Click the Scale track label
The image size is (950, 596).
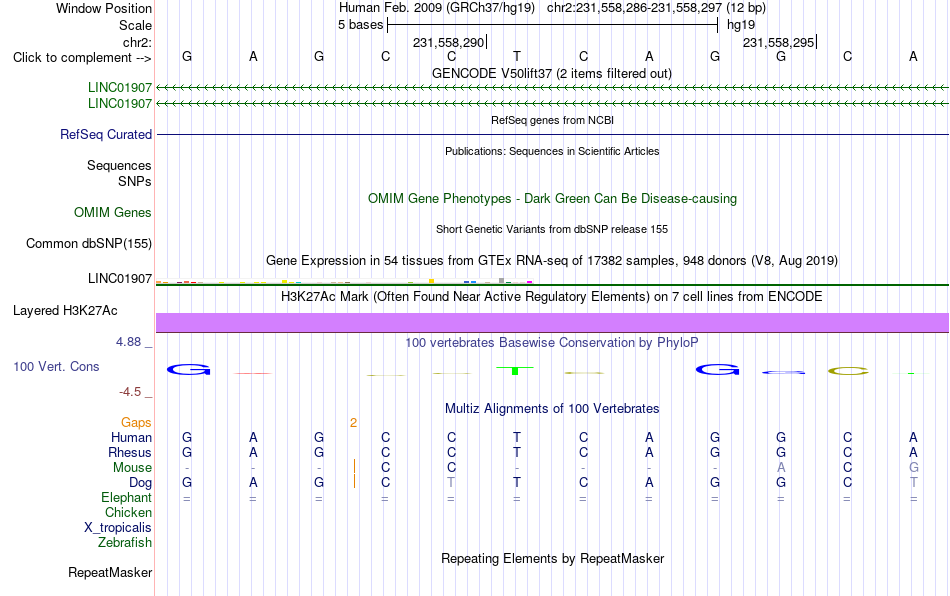tap(135, 25)
